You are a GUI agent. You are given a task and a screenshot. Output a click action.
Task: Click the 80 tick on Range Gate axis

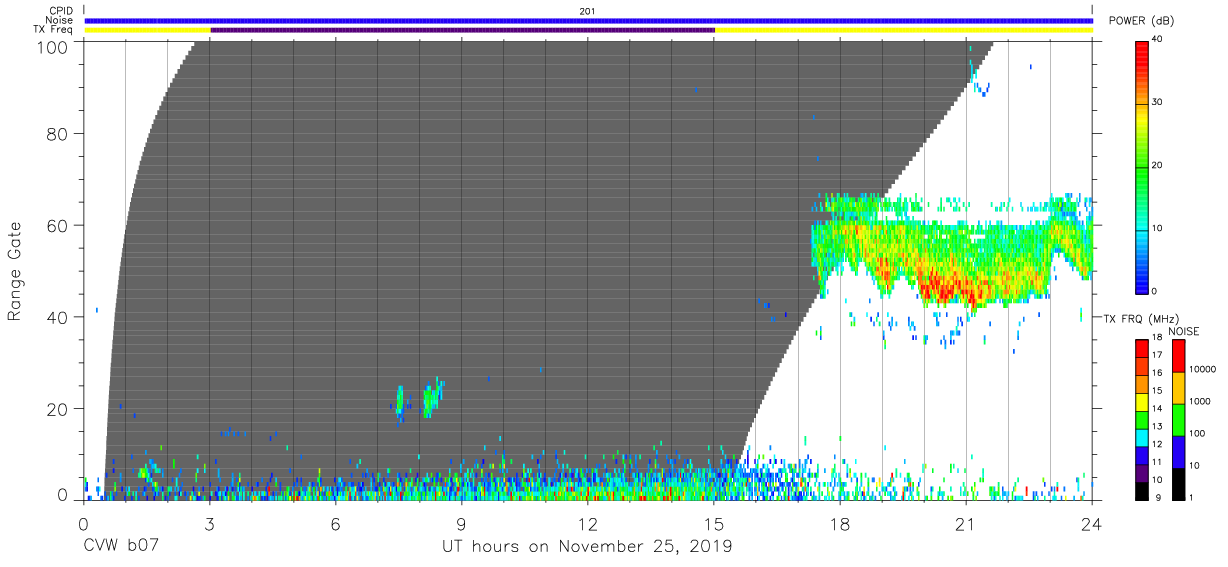tap(58, 134)
